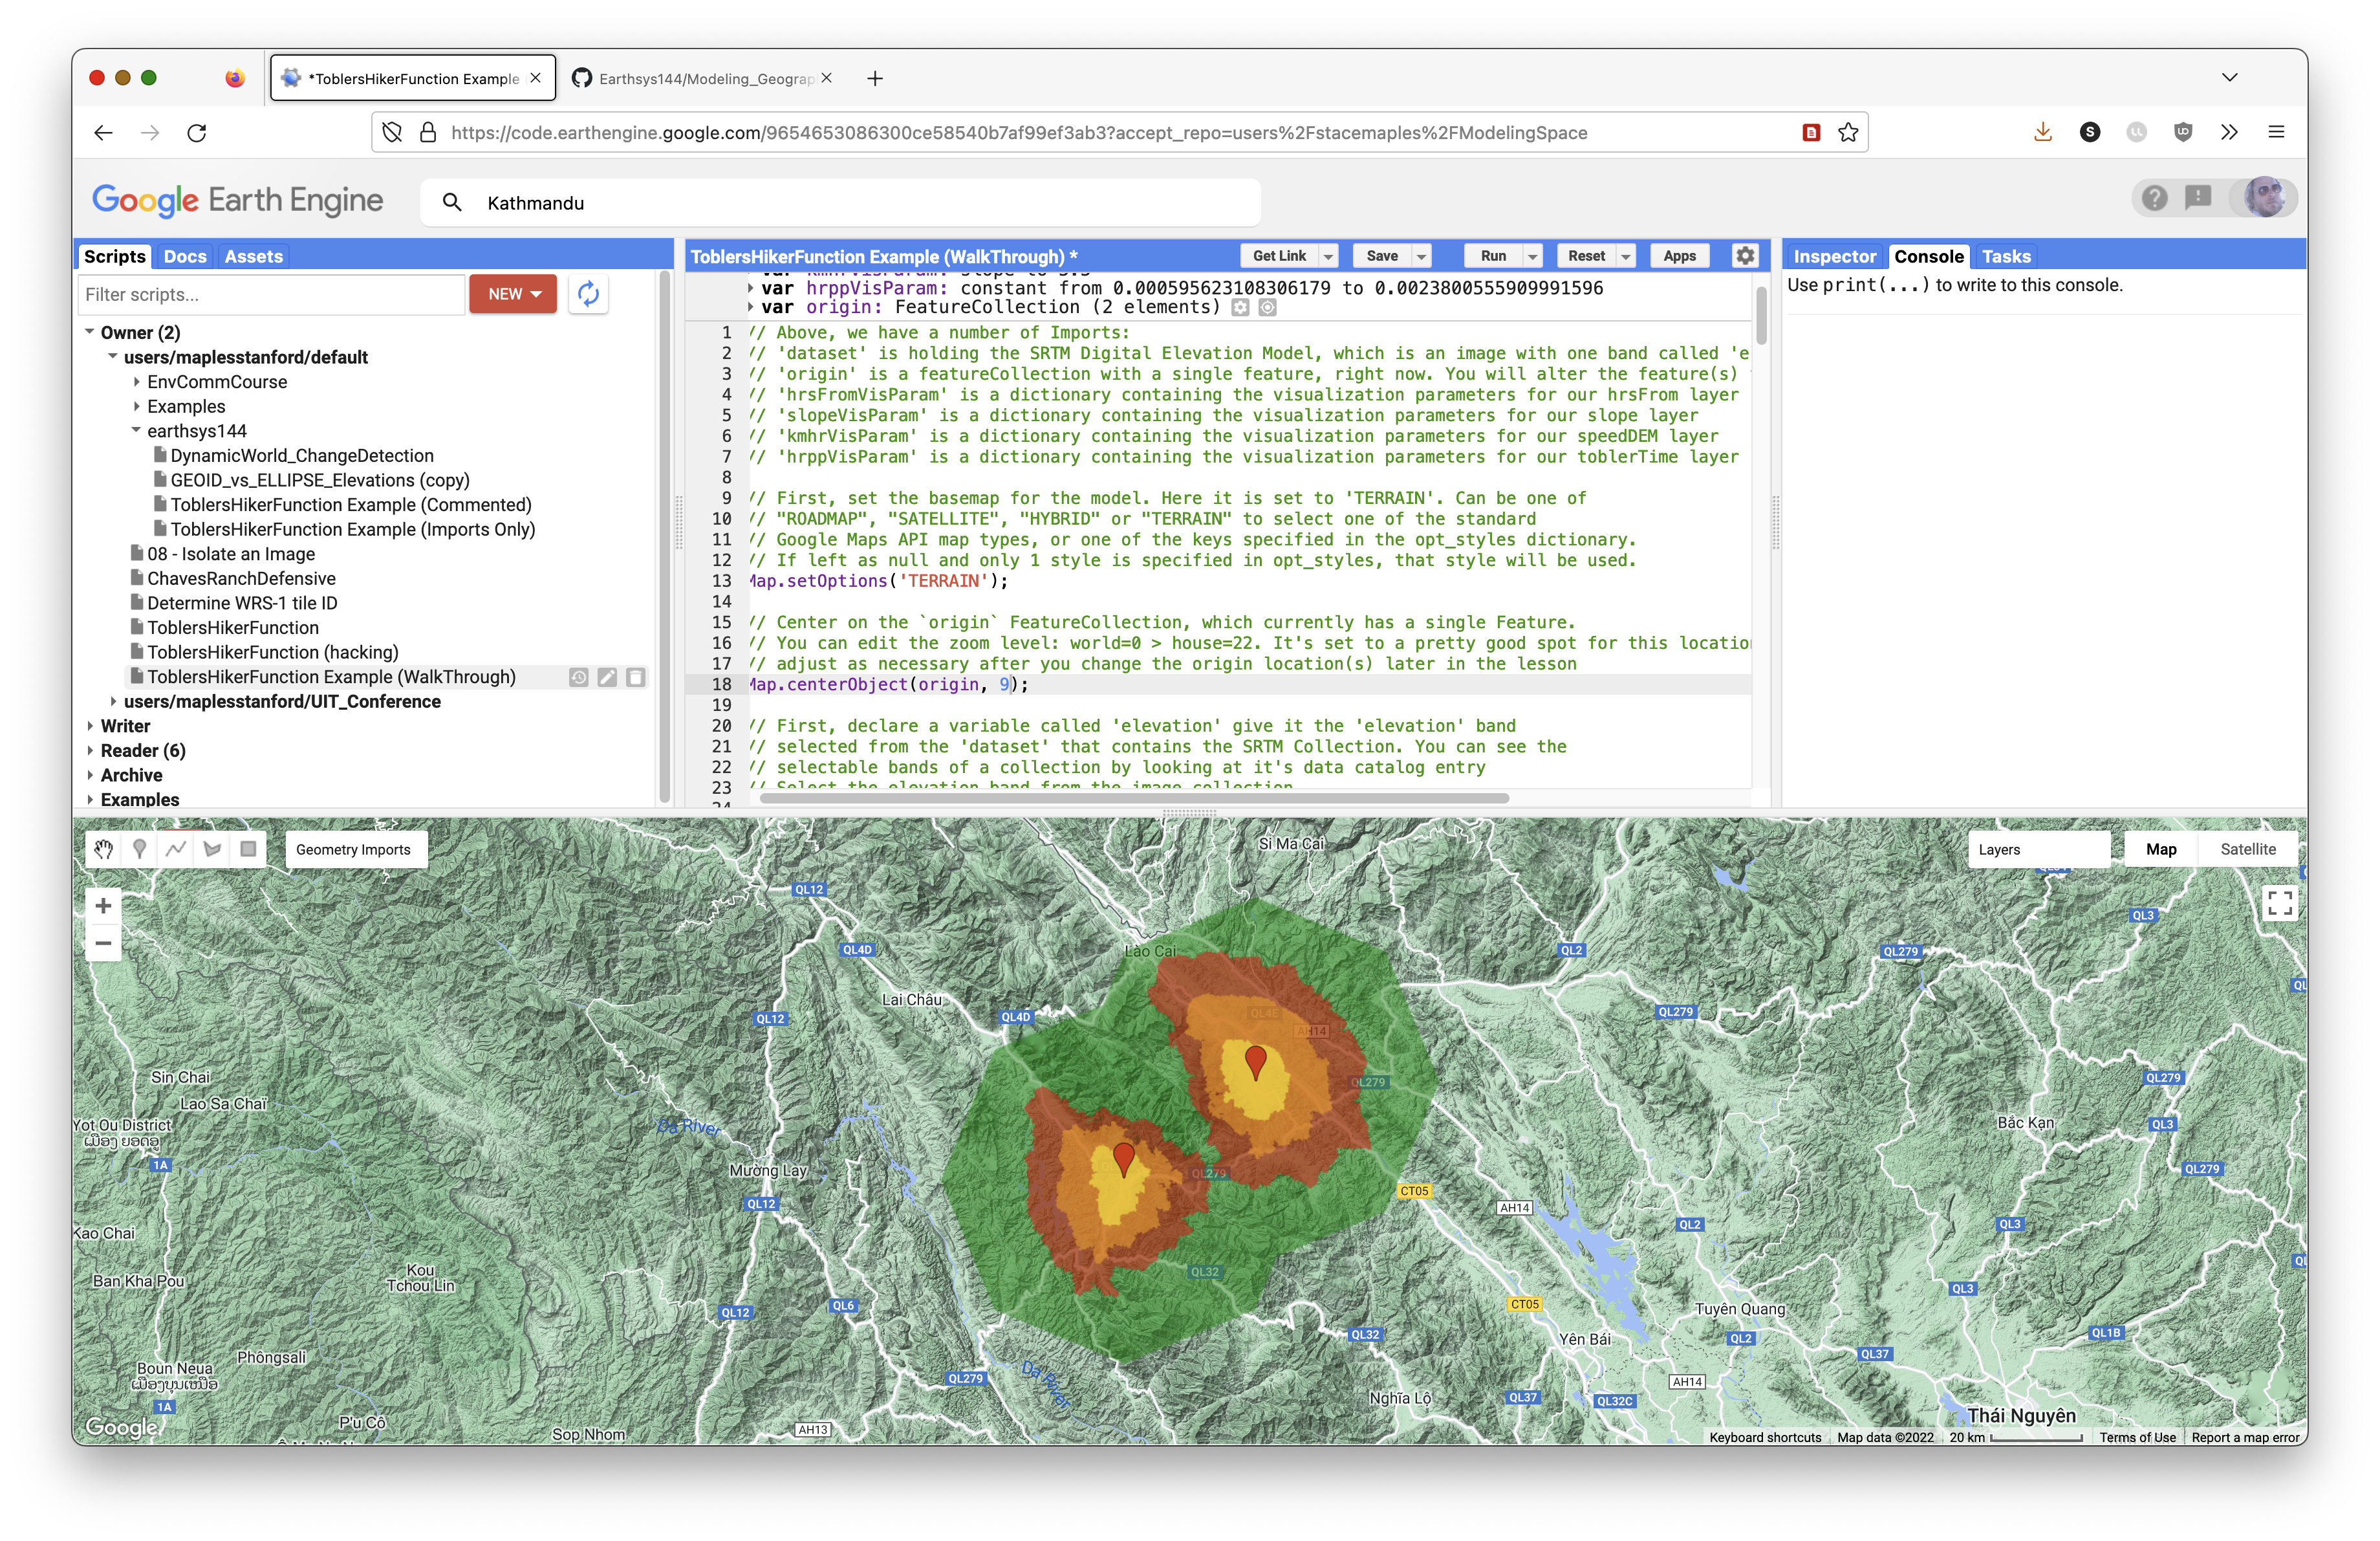
Task: Click the code editor horizontal scrollbar
Action: [1134, 798]
